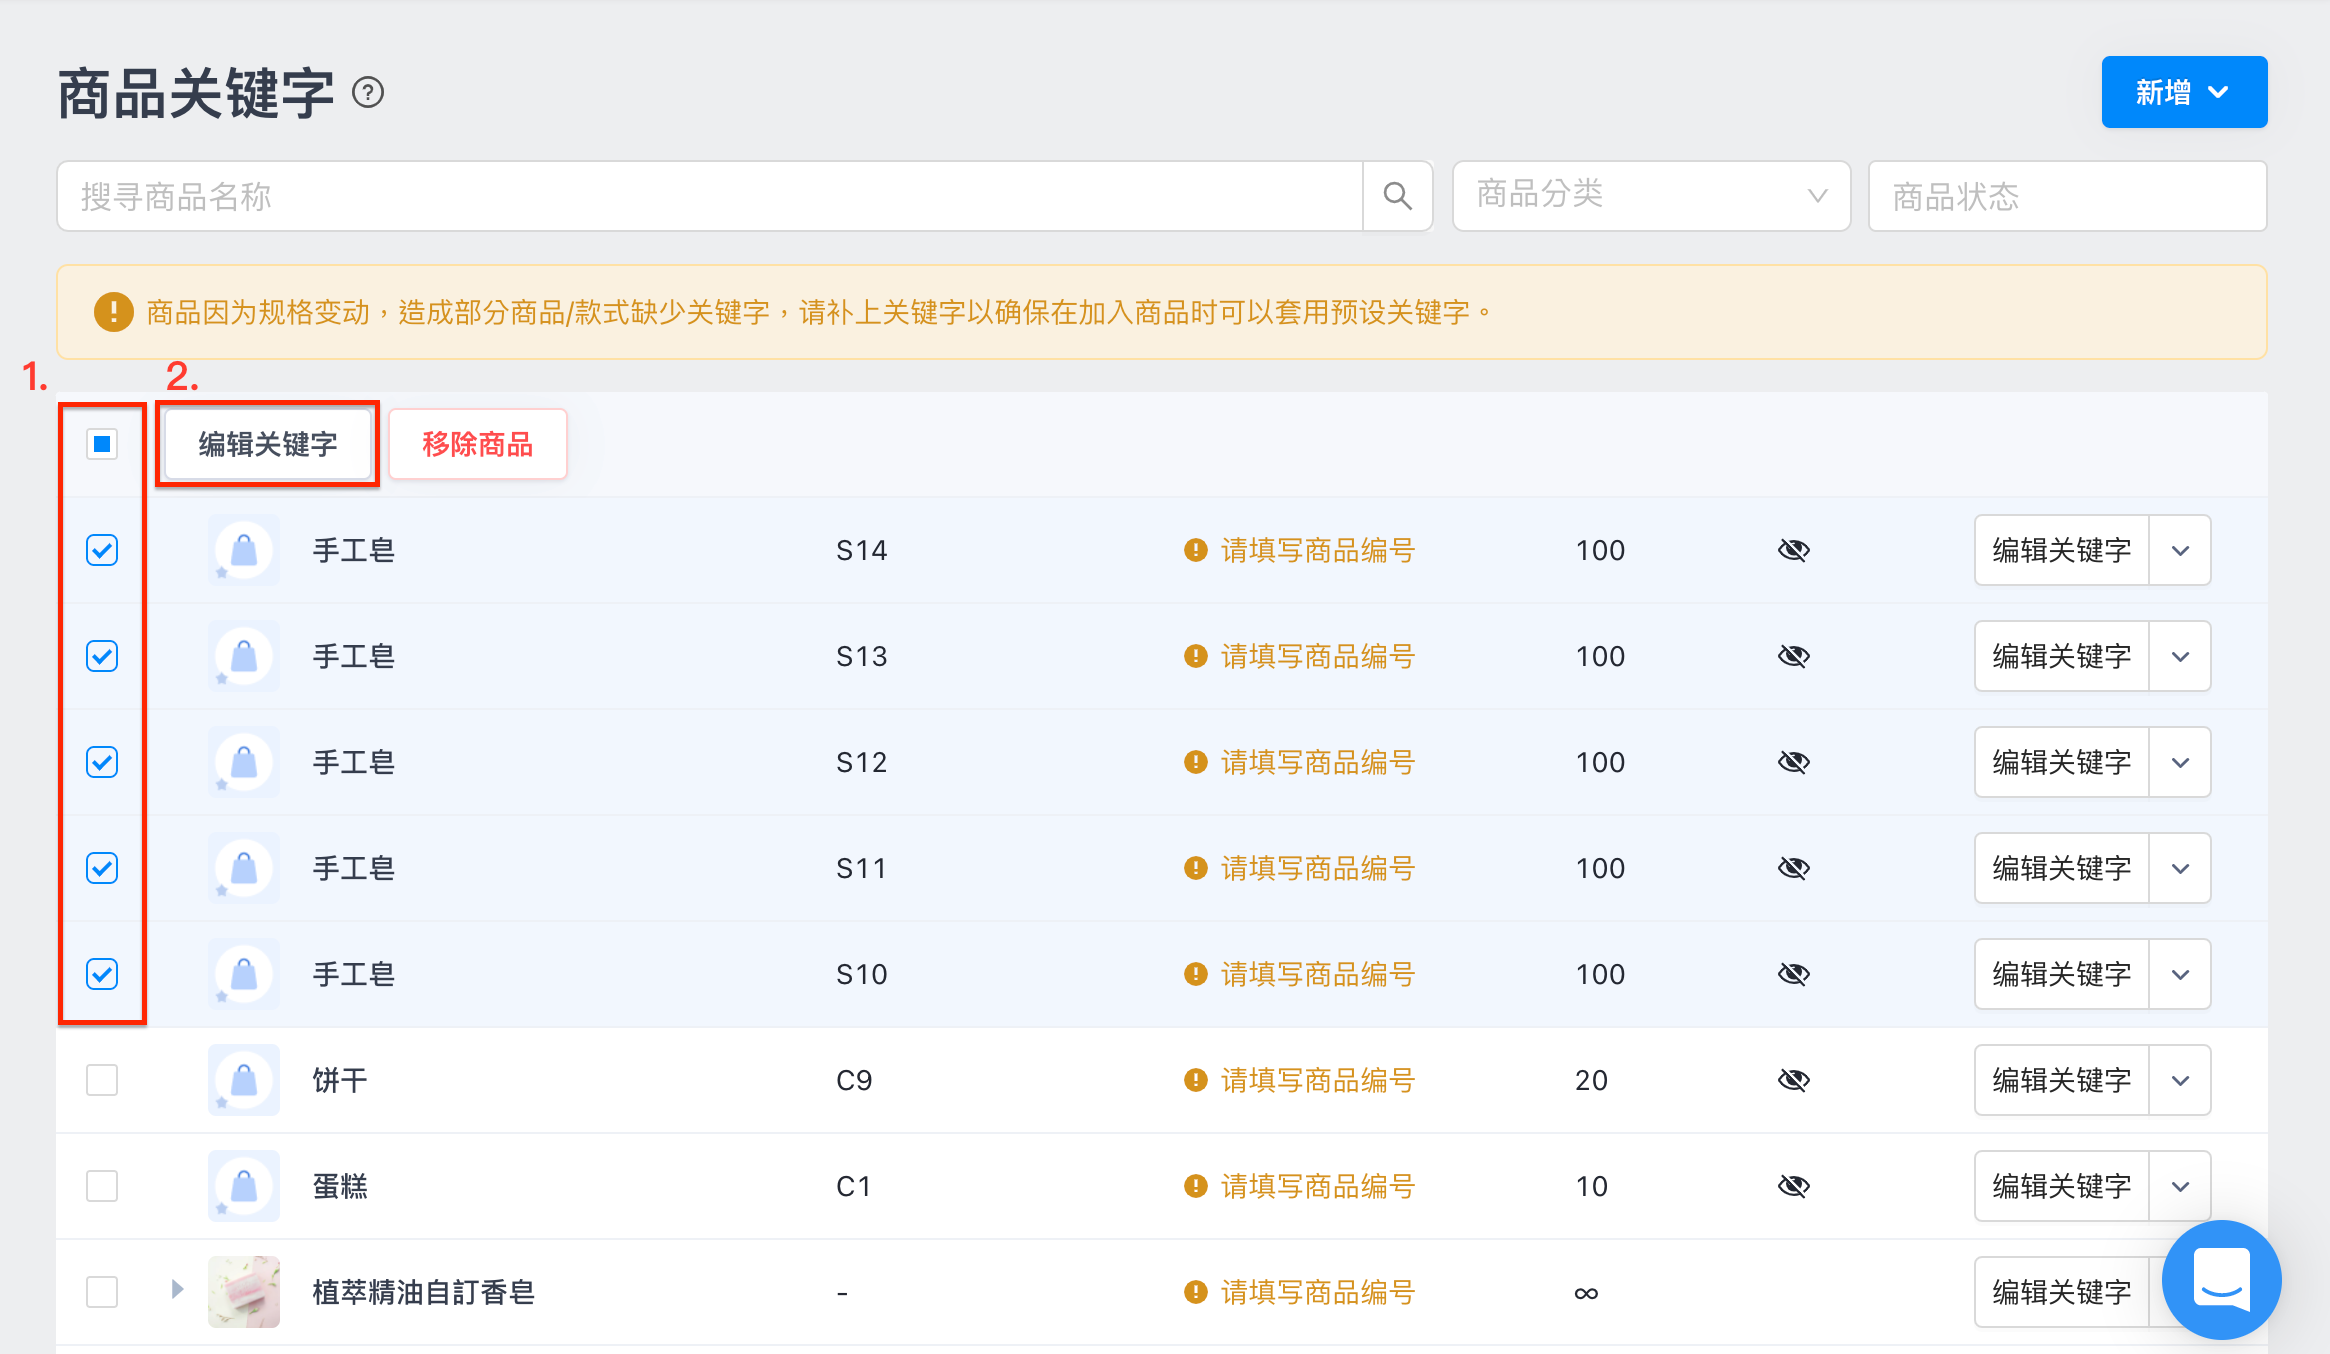
Task: Click the warning icon beside C9 请填写商品编号
Action: pyautogui.click(x=1195, y=1080)
